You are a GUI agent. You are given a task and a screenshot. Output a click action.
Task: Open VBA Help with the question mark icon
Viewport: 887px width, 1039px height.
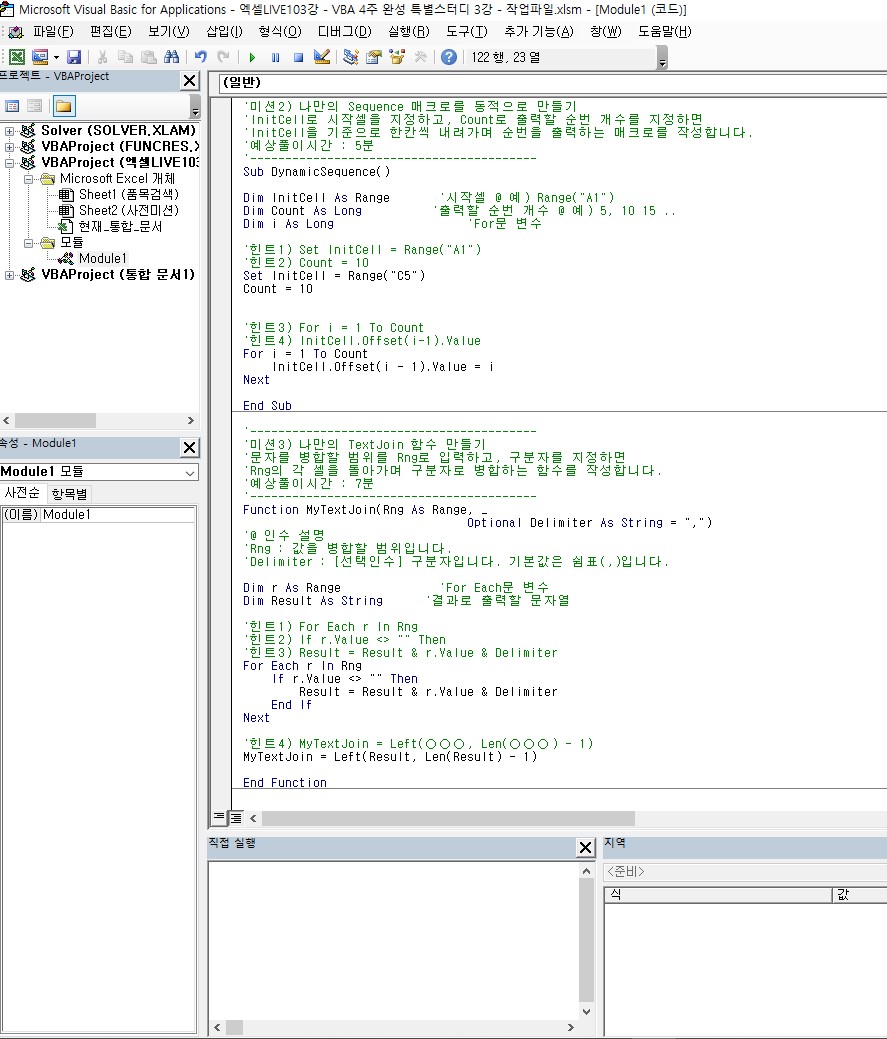448,58
